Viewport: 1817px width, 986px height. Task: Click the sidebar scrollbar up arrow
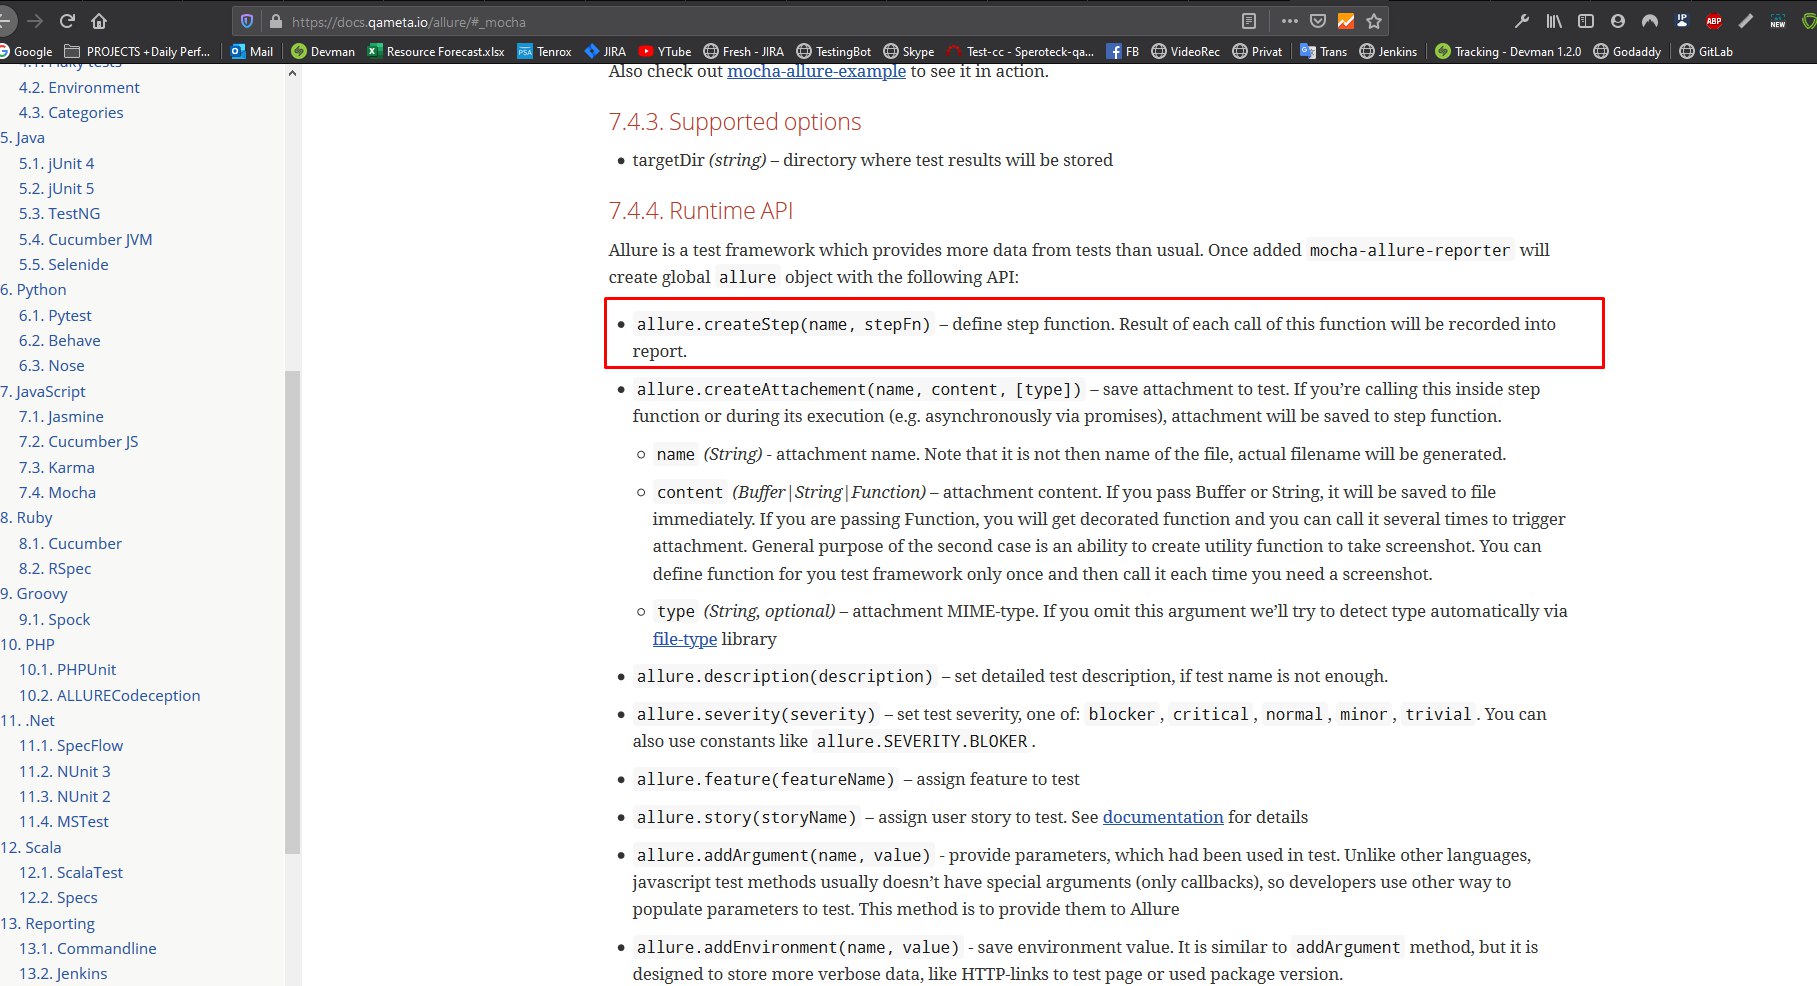click(293, 73)
